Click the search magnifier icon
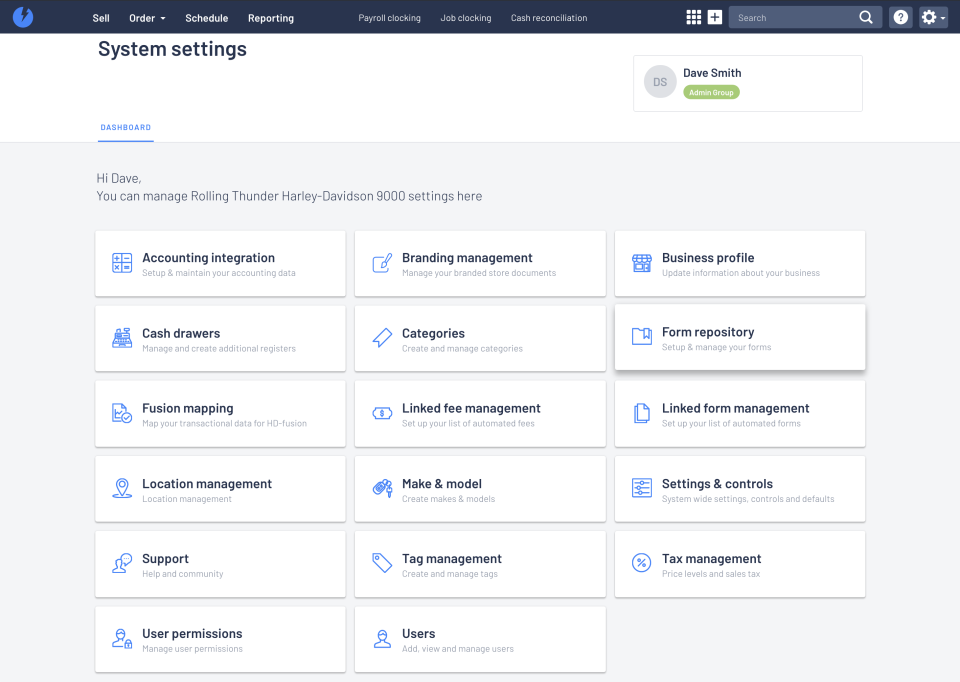Screen dimensions: 960x682 pyautogui.click(x=866, y=17)
